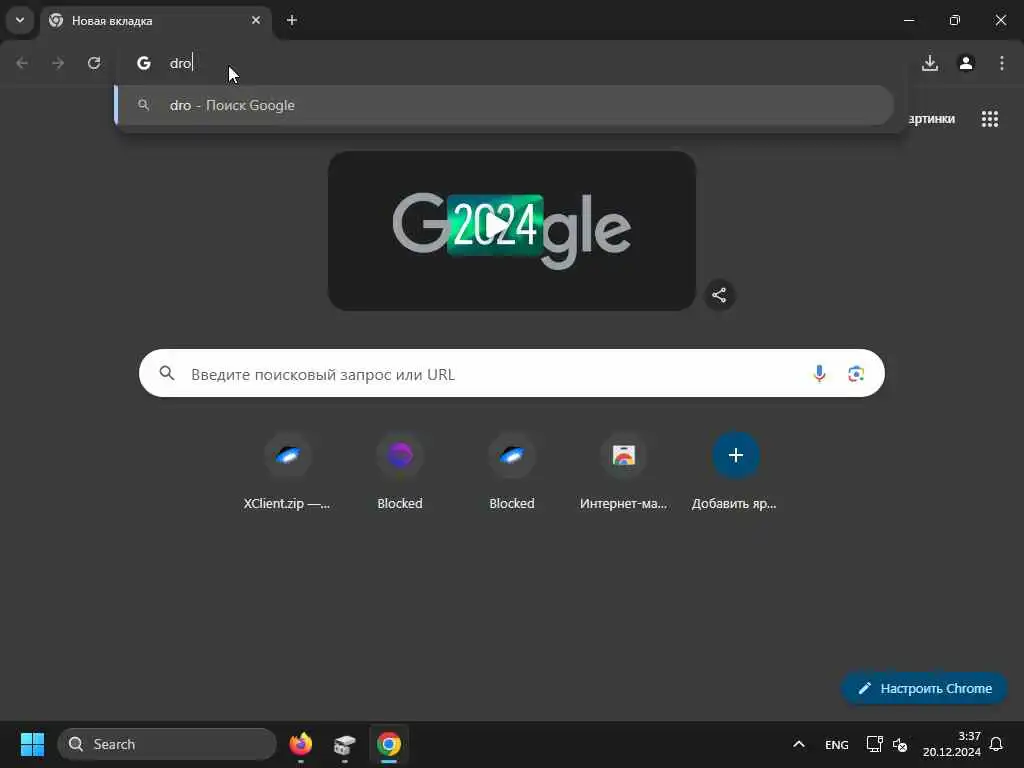Add a shortcut via Добавить яр...

[x=735, y=473]
